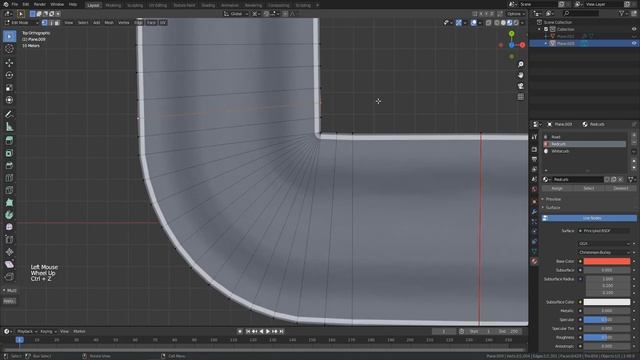Toggle Collection exclude checkbox in outliner
This screenshot has width=640, height=360.
(546, 29)
